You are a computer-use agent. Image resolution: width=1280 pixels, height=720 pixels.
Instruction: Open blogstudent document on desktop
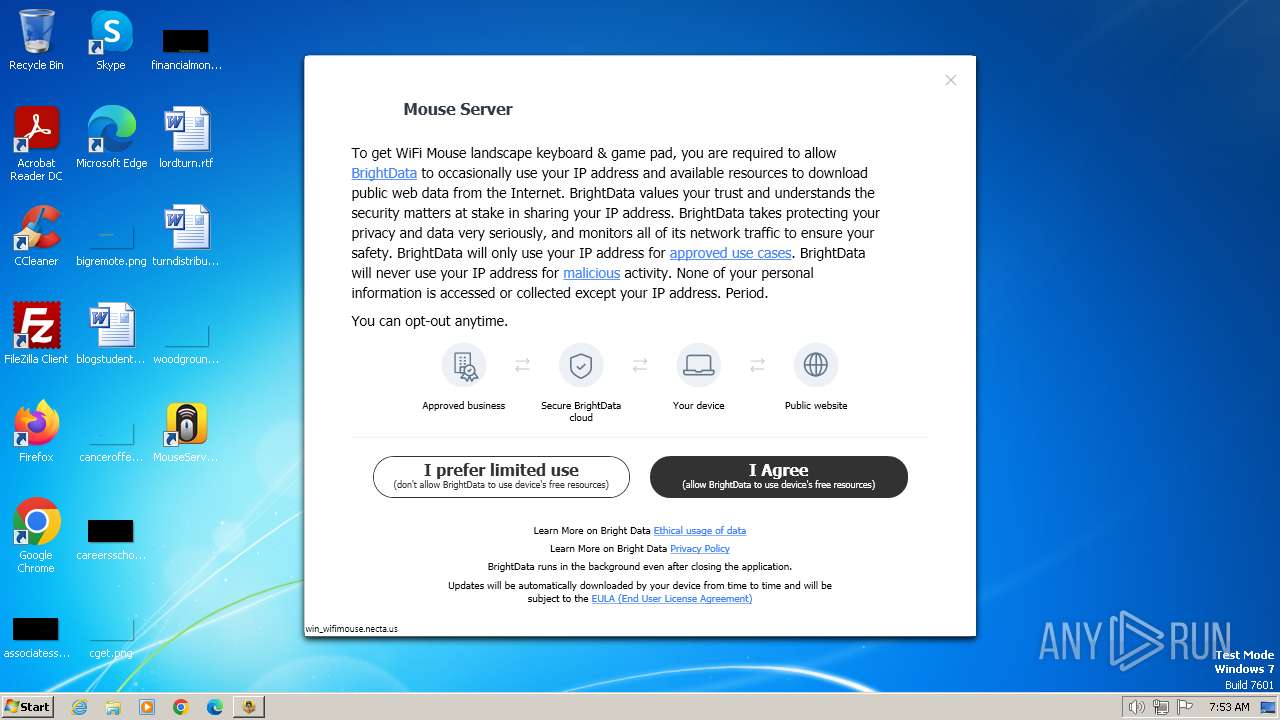[x=111, y=334]
